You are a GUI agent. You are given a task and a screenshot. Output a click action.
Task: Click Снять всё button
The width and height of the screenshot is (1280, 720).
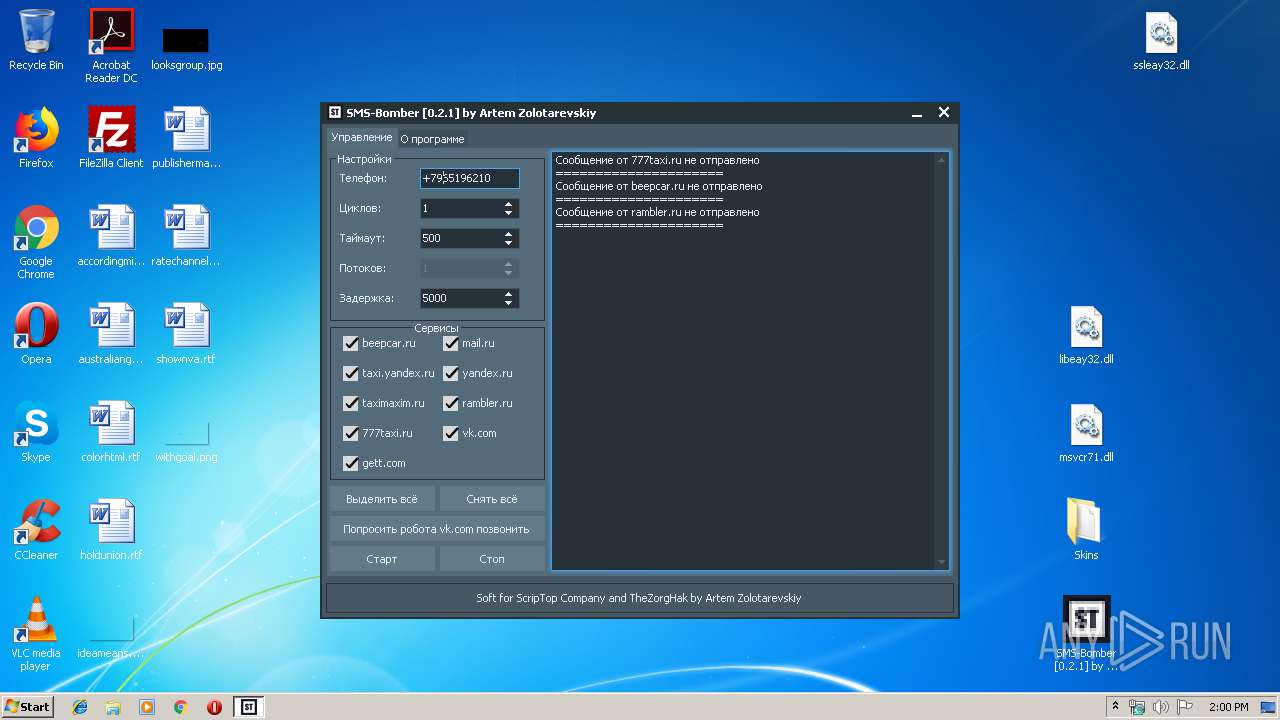[x=492, y=499]
